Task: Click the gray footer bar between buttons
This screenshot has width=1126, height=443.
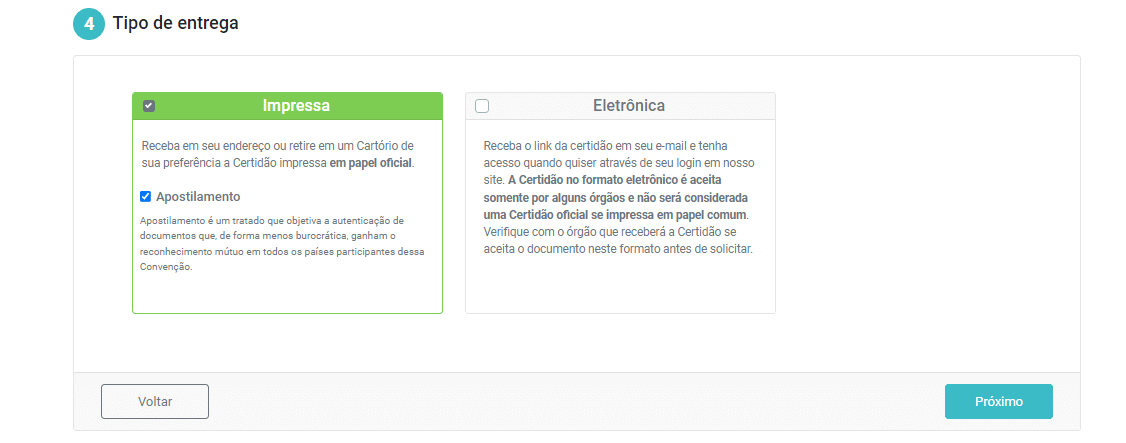Action: point(577,401)
